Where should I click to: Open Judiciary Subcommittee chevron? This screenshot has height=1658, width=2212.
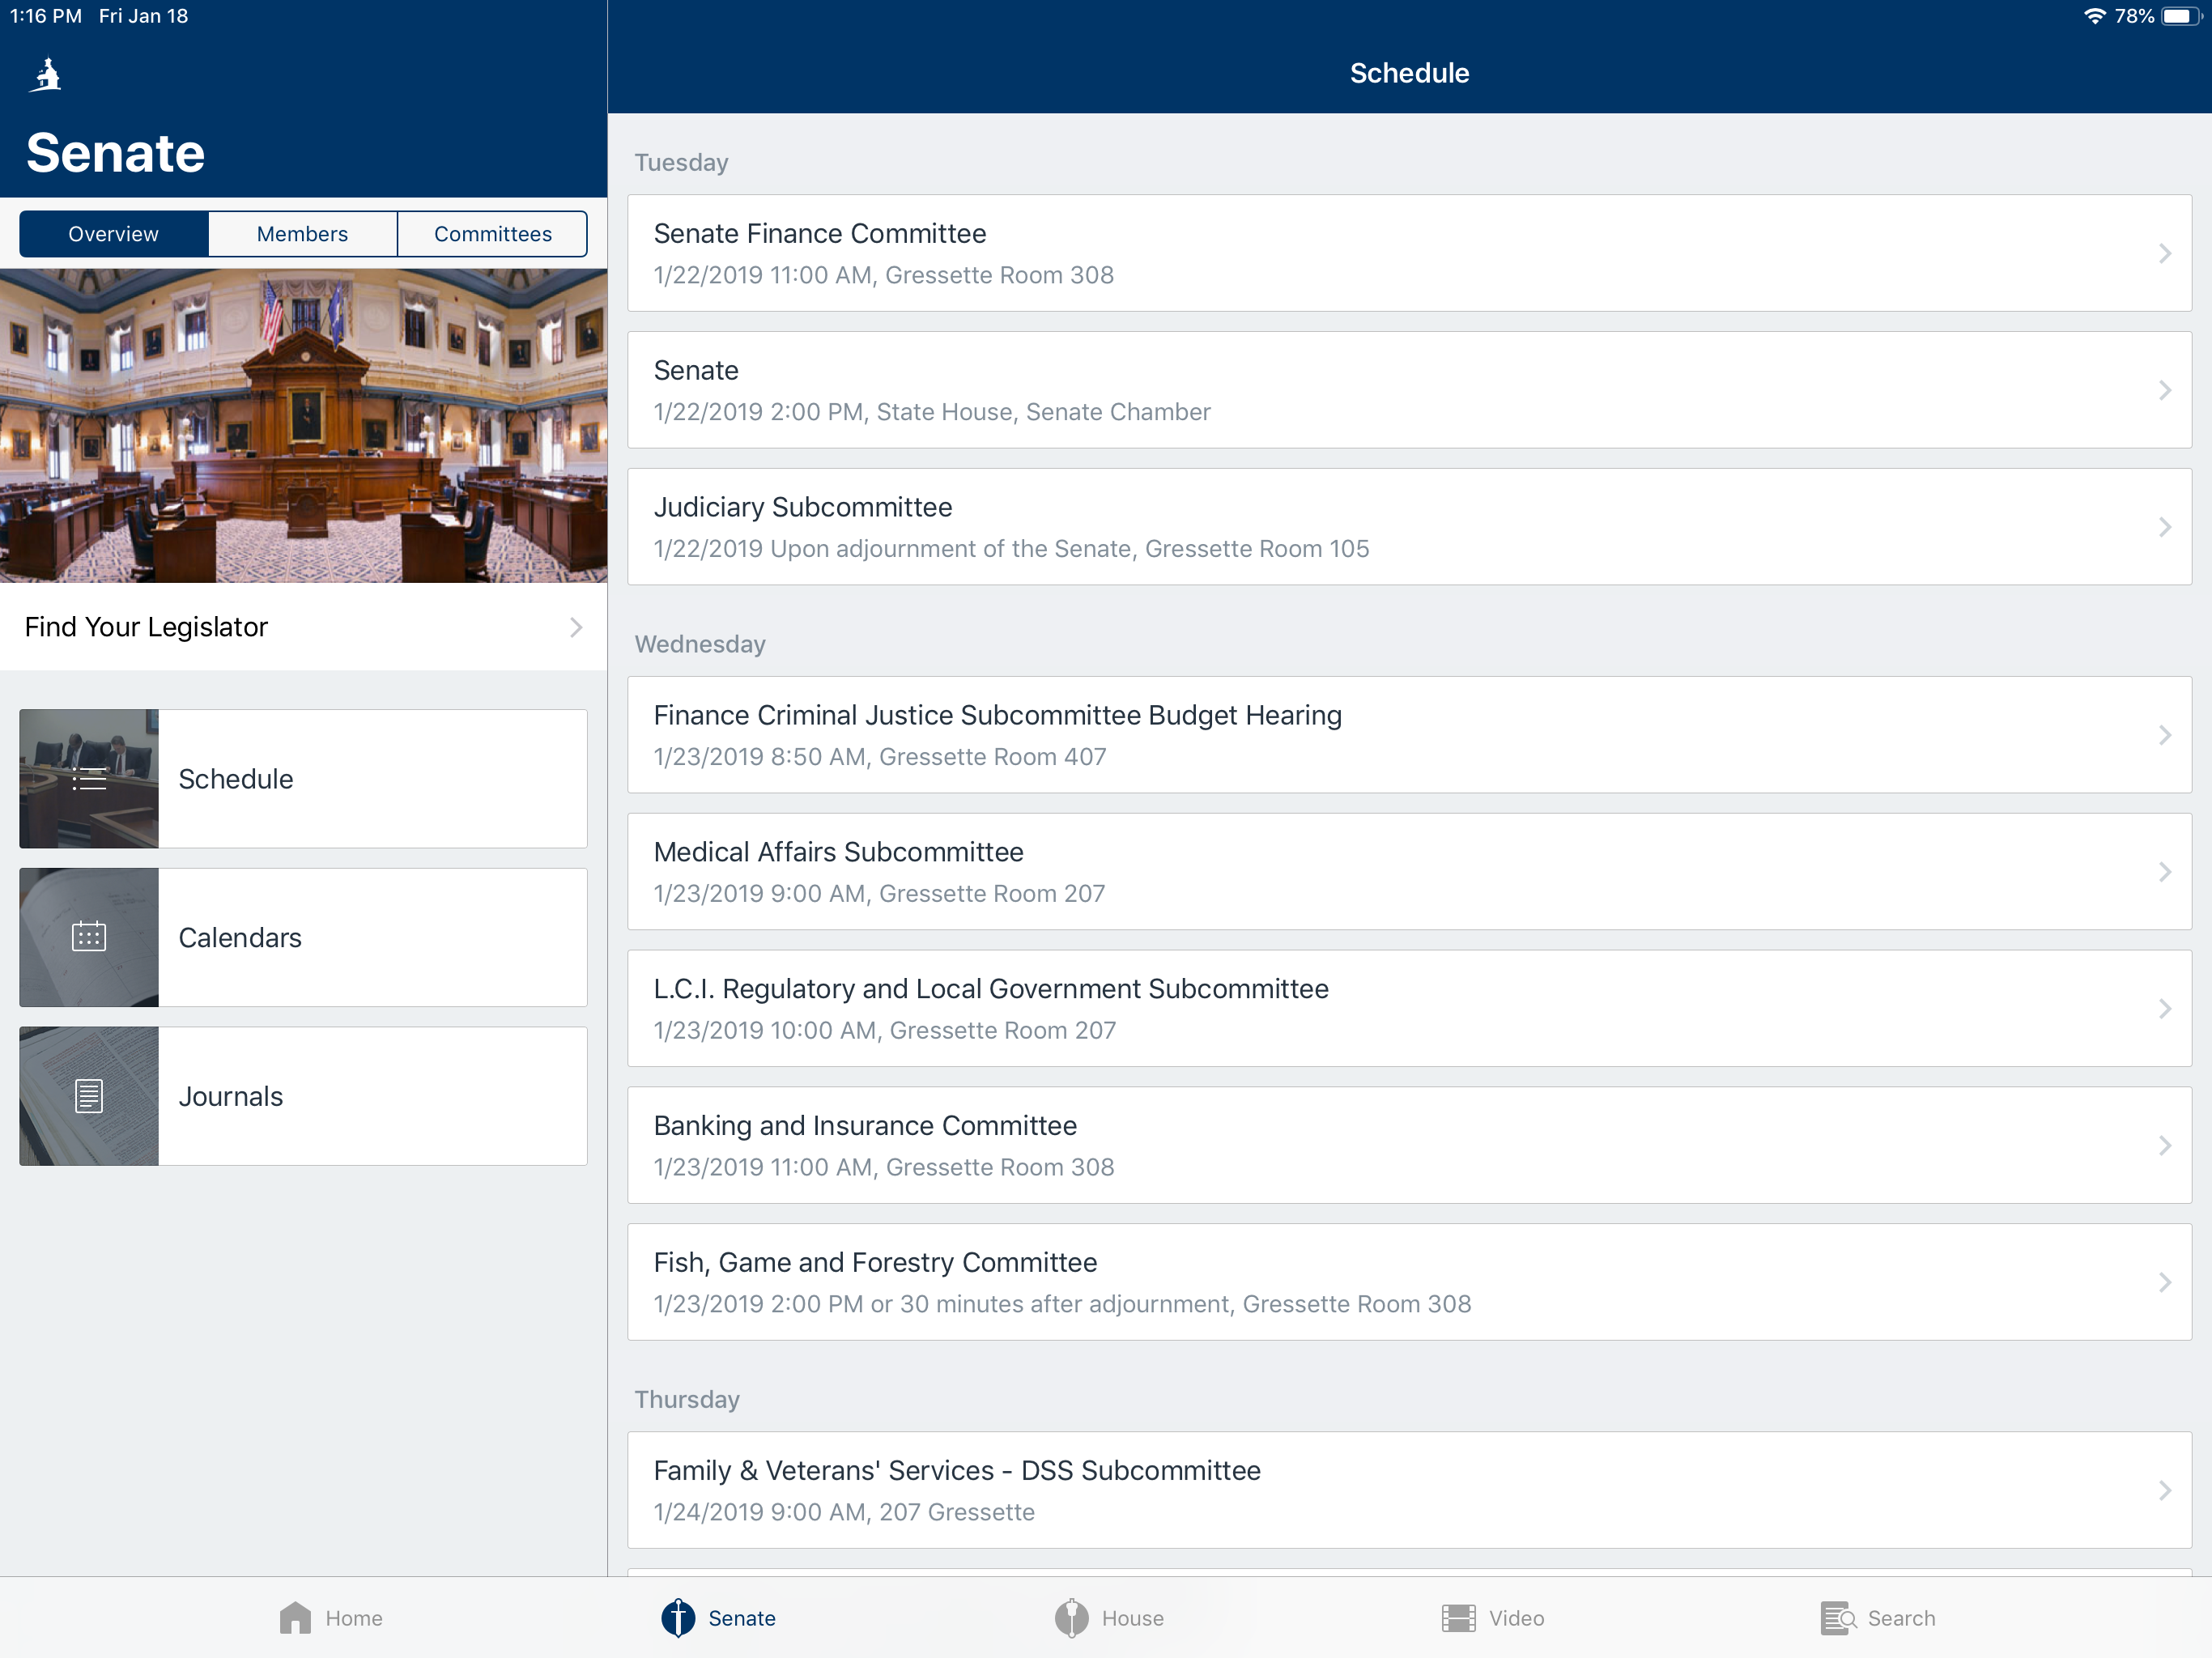[x=2165, y=527]
